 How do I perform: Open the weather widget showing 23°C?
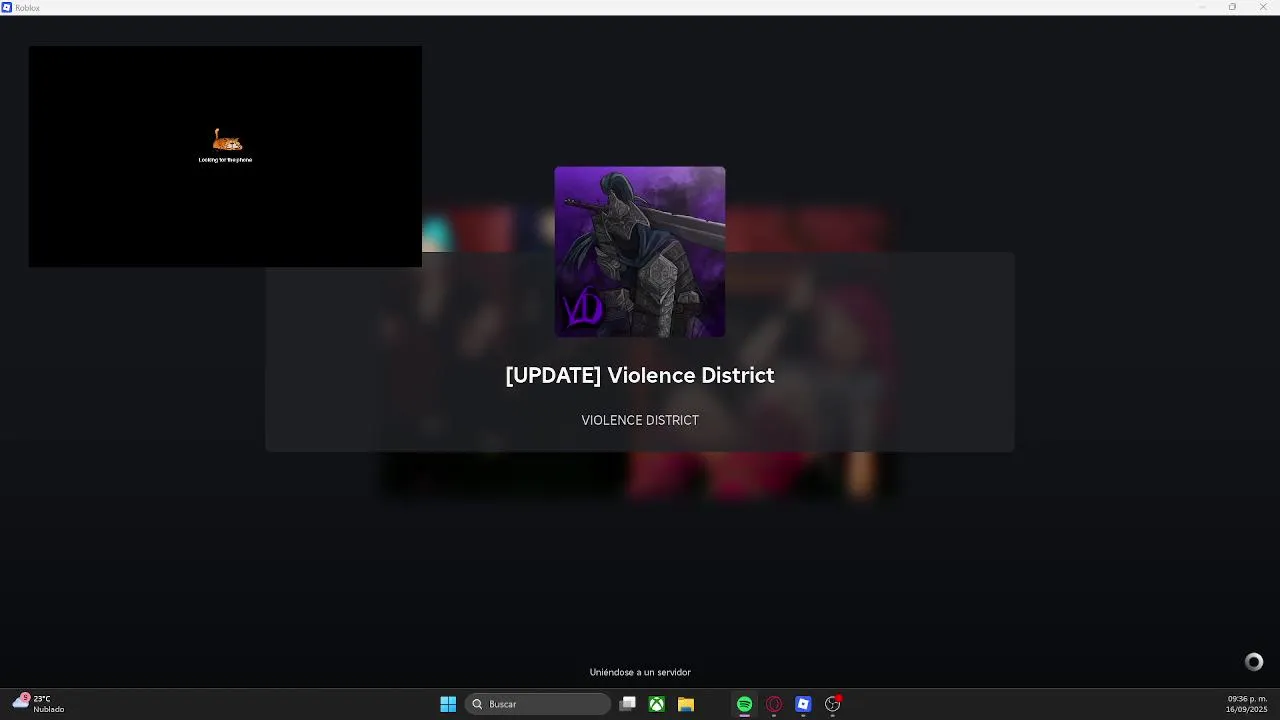click(39, 704)
